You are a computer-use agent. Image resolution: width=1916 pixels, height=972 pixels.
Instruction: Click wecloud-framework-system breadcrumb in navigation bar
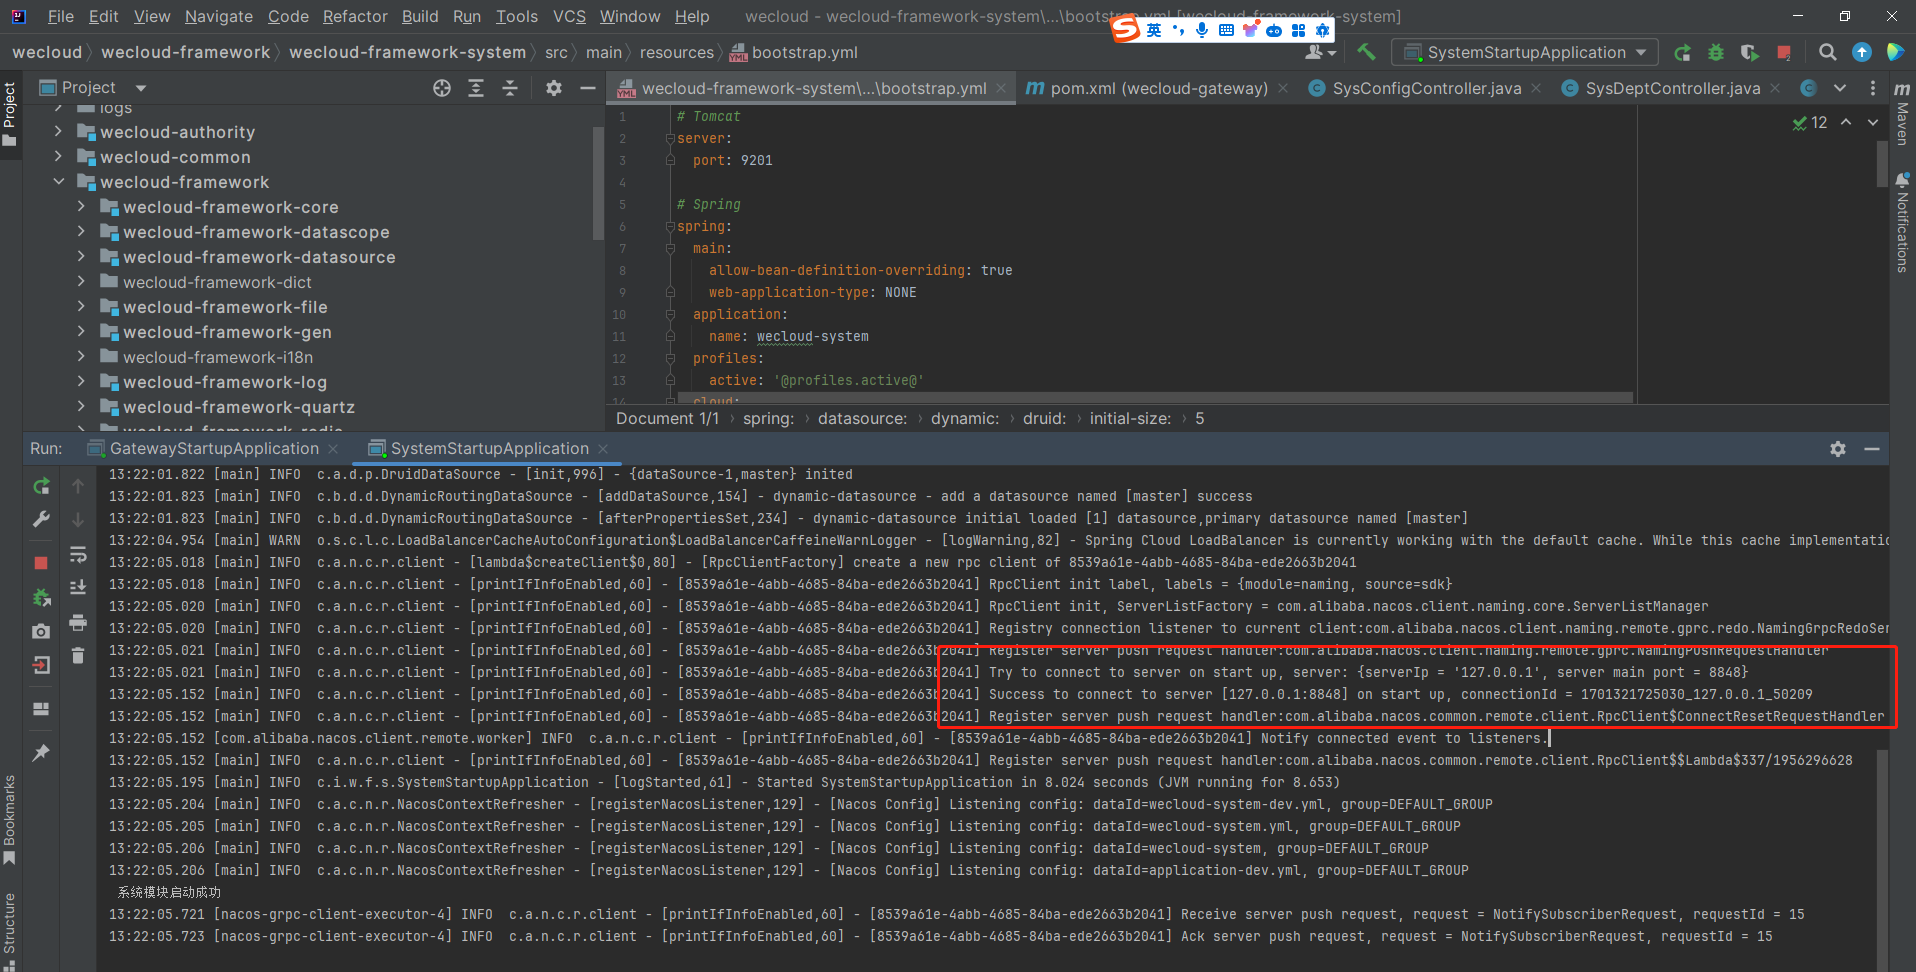point(407,52)
